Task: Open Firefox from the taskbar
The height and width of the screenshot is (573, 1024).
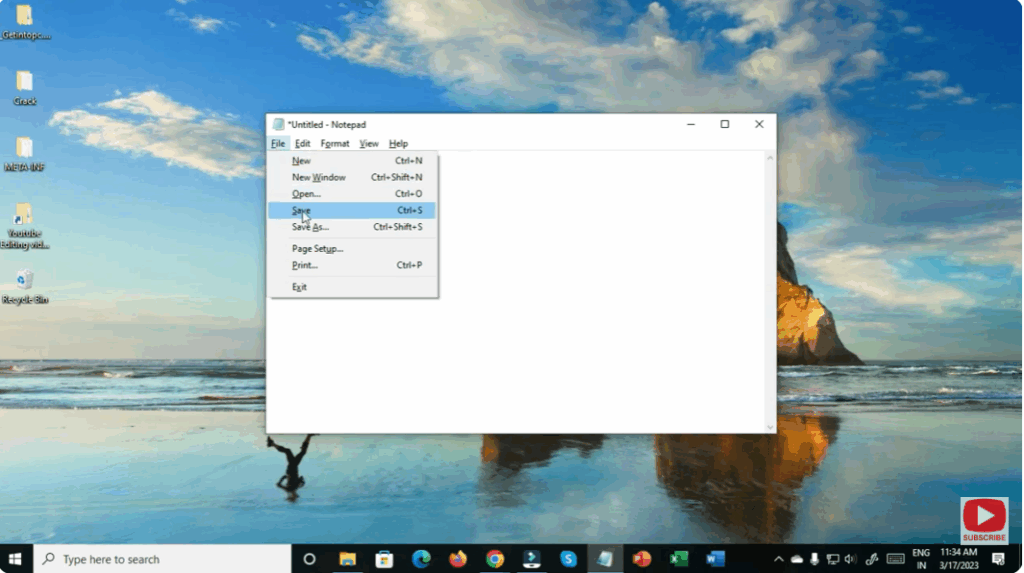Action: 458,559
